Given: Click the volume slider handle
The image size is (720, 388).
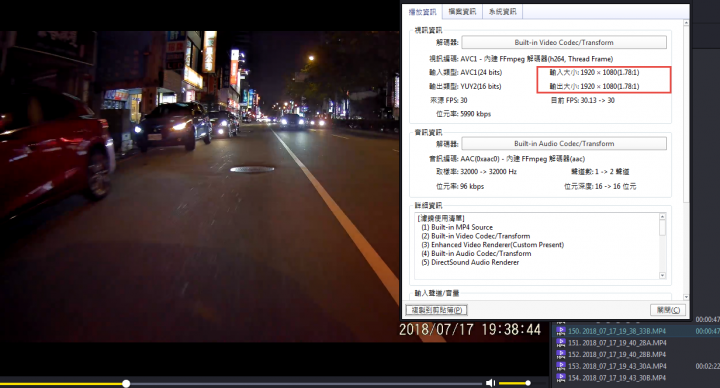Looking at the screenshot, I should [x=528, y=383].
